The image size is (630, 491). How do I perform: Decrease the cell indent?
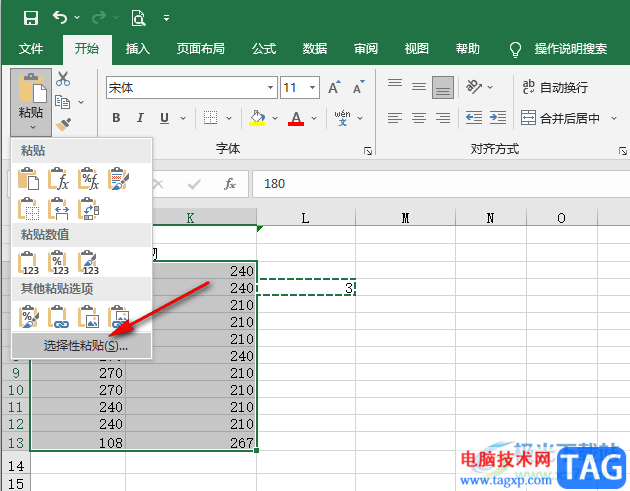[474, 118]
